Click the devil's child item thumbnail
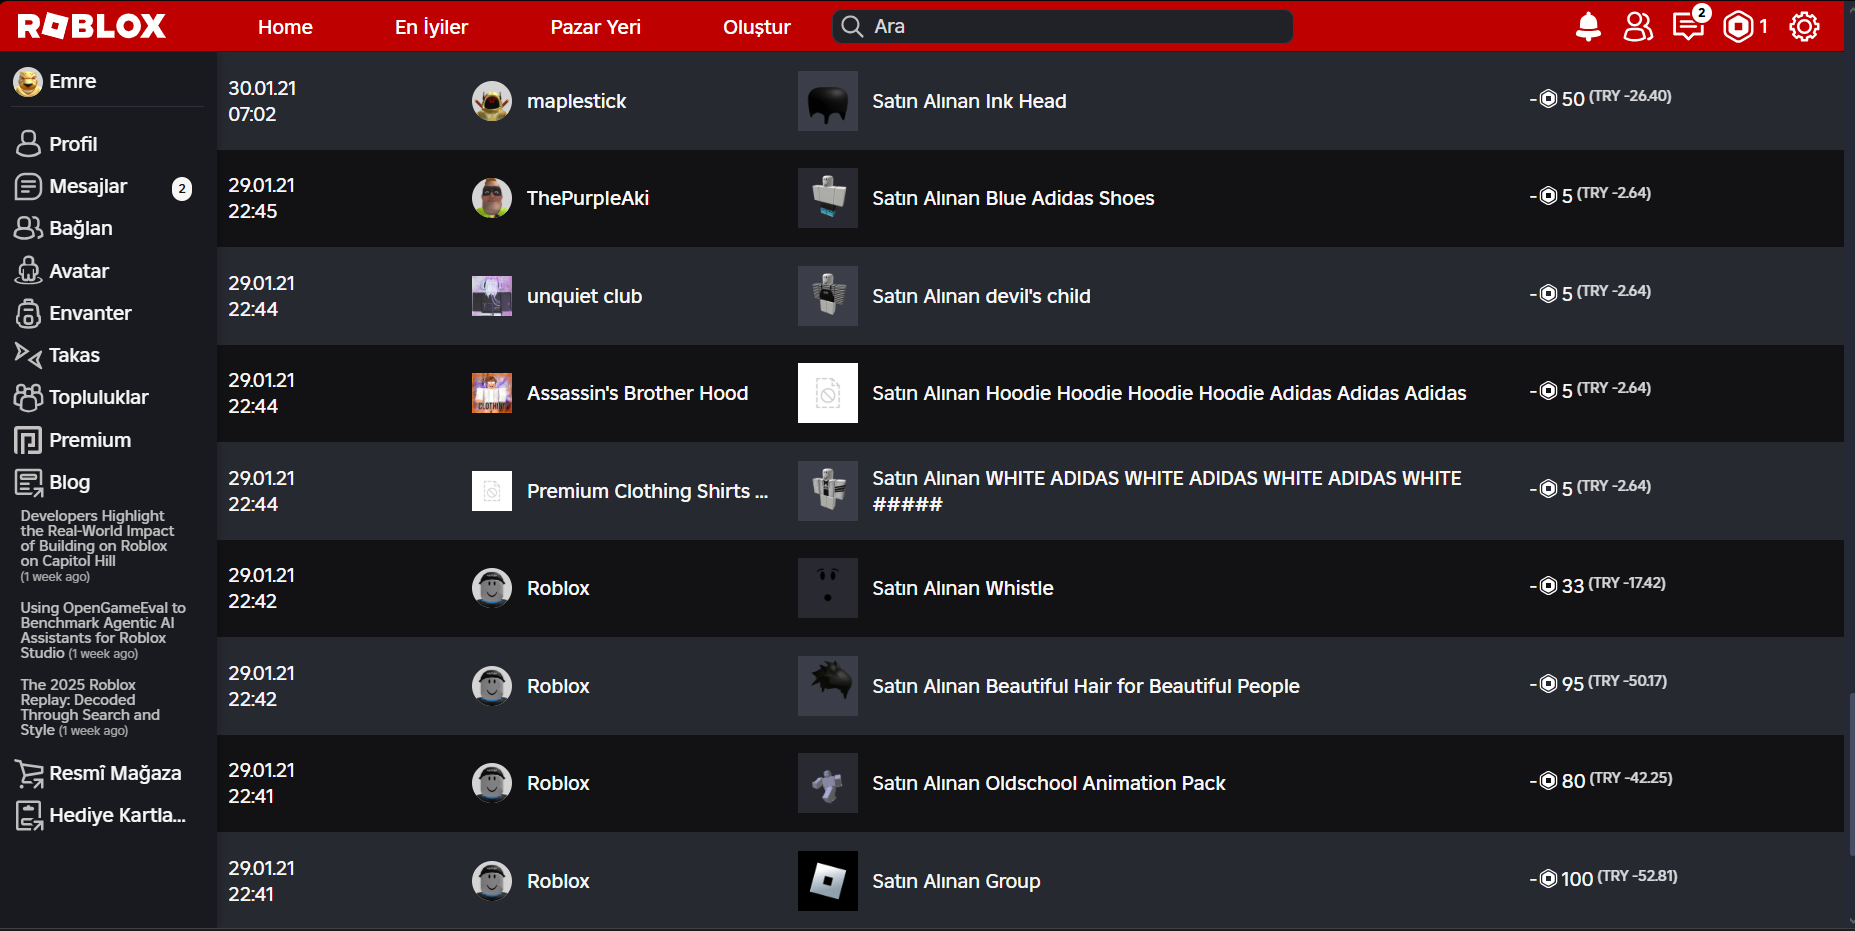Image resolution: width=1855 pixels, height=931 pixels. pyautogui.click(x=828, y=296)
